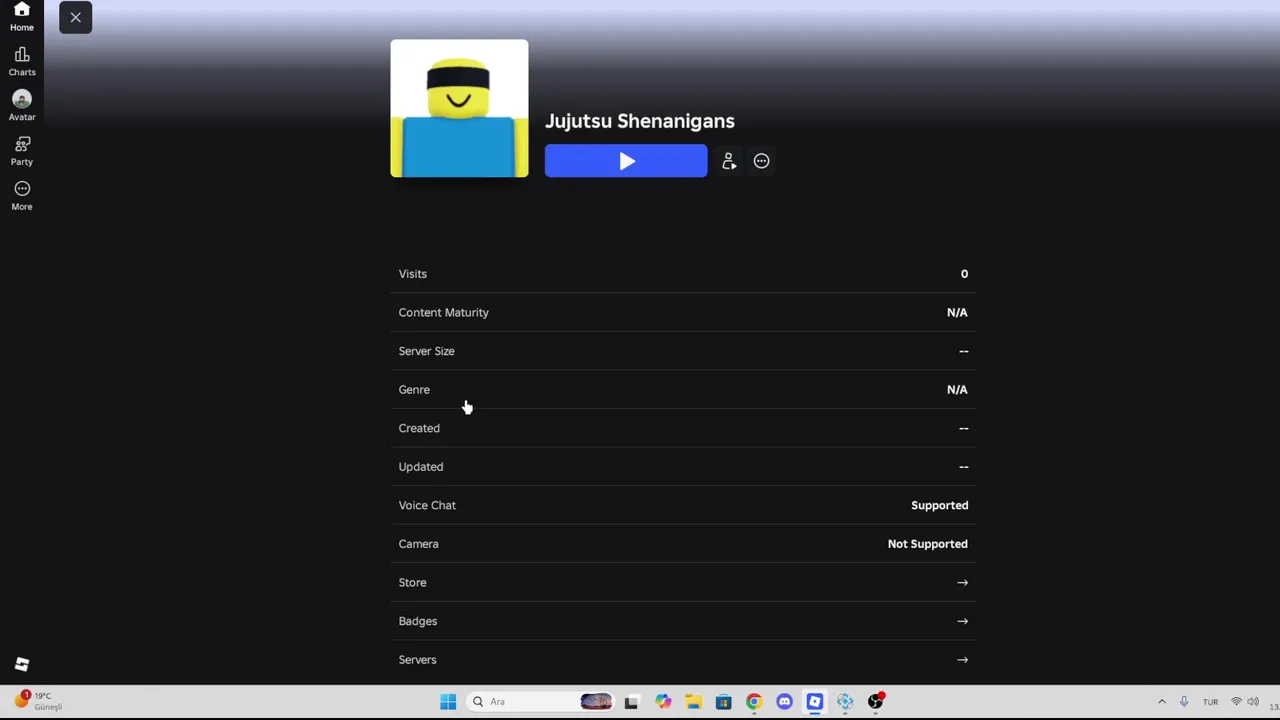This screenshot has width=1280, height=720.
Task: Click the Voice Chat label
Action: click(427, 505)
